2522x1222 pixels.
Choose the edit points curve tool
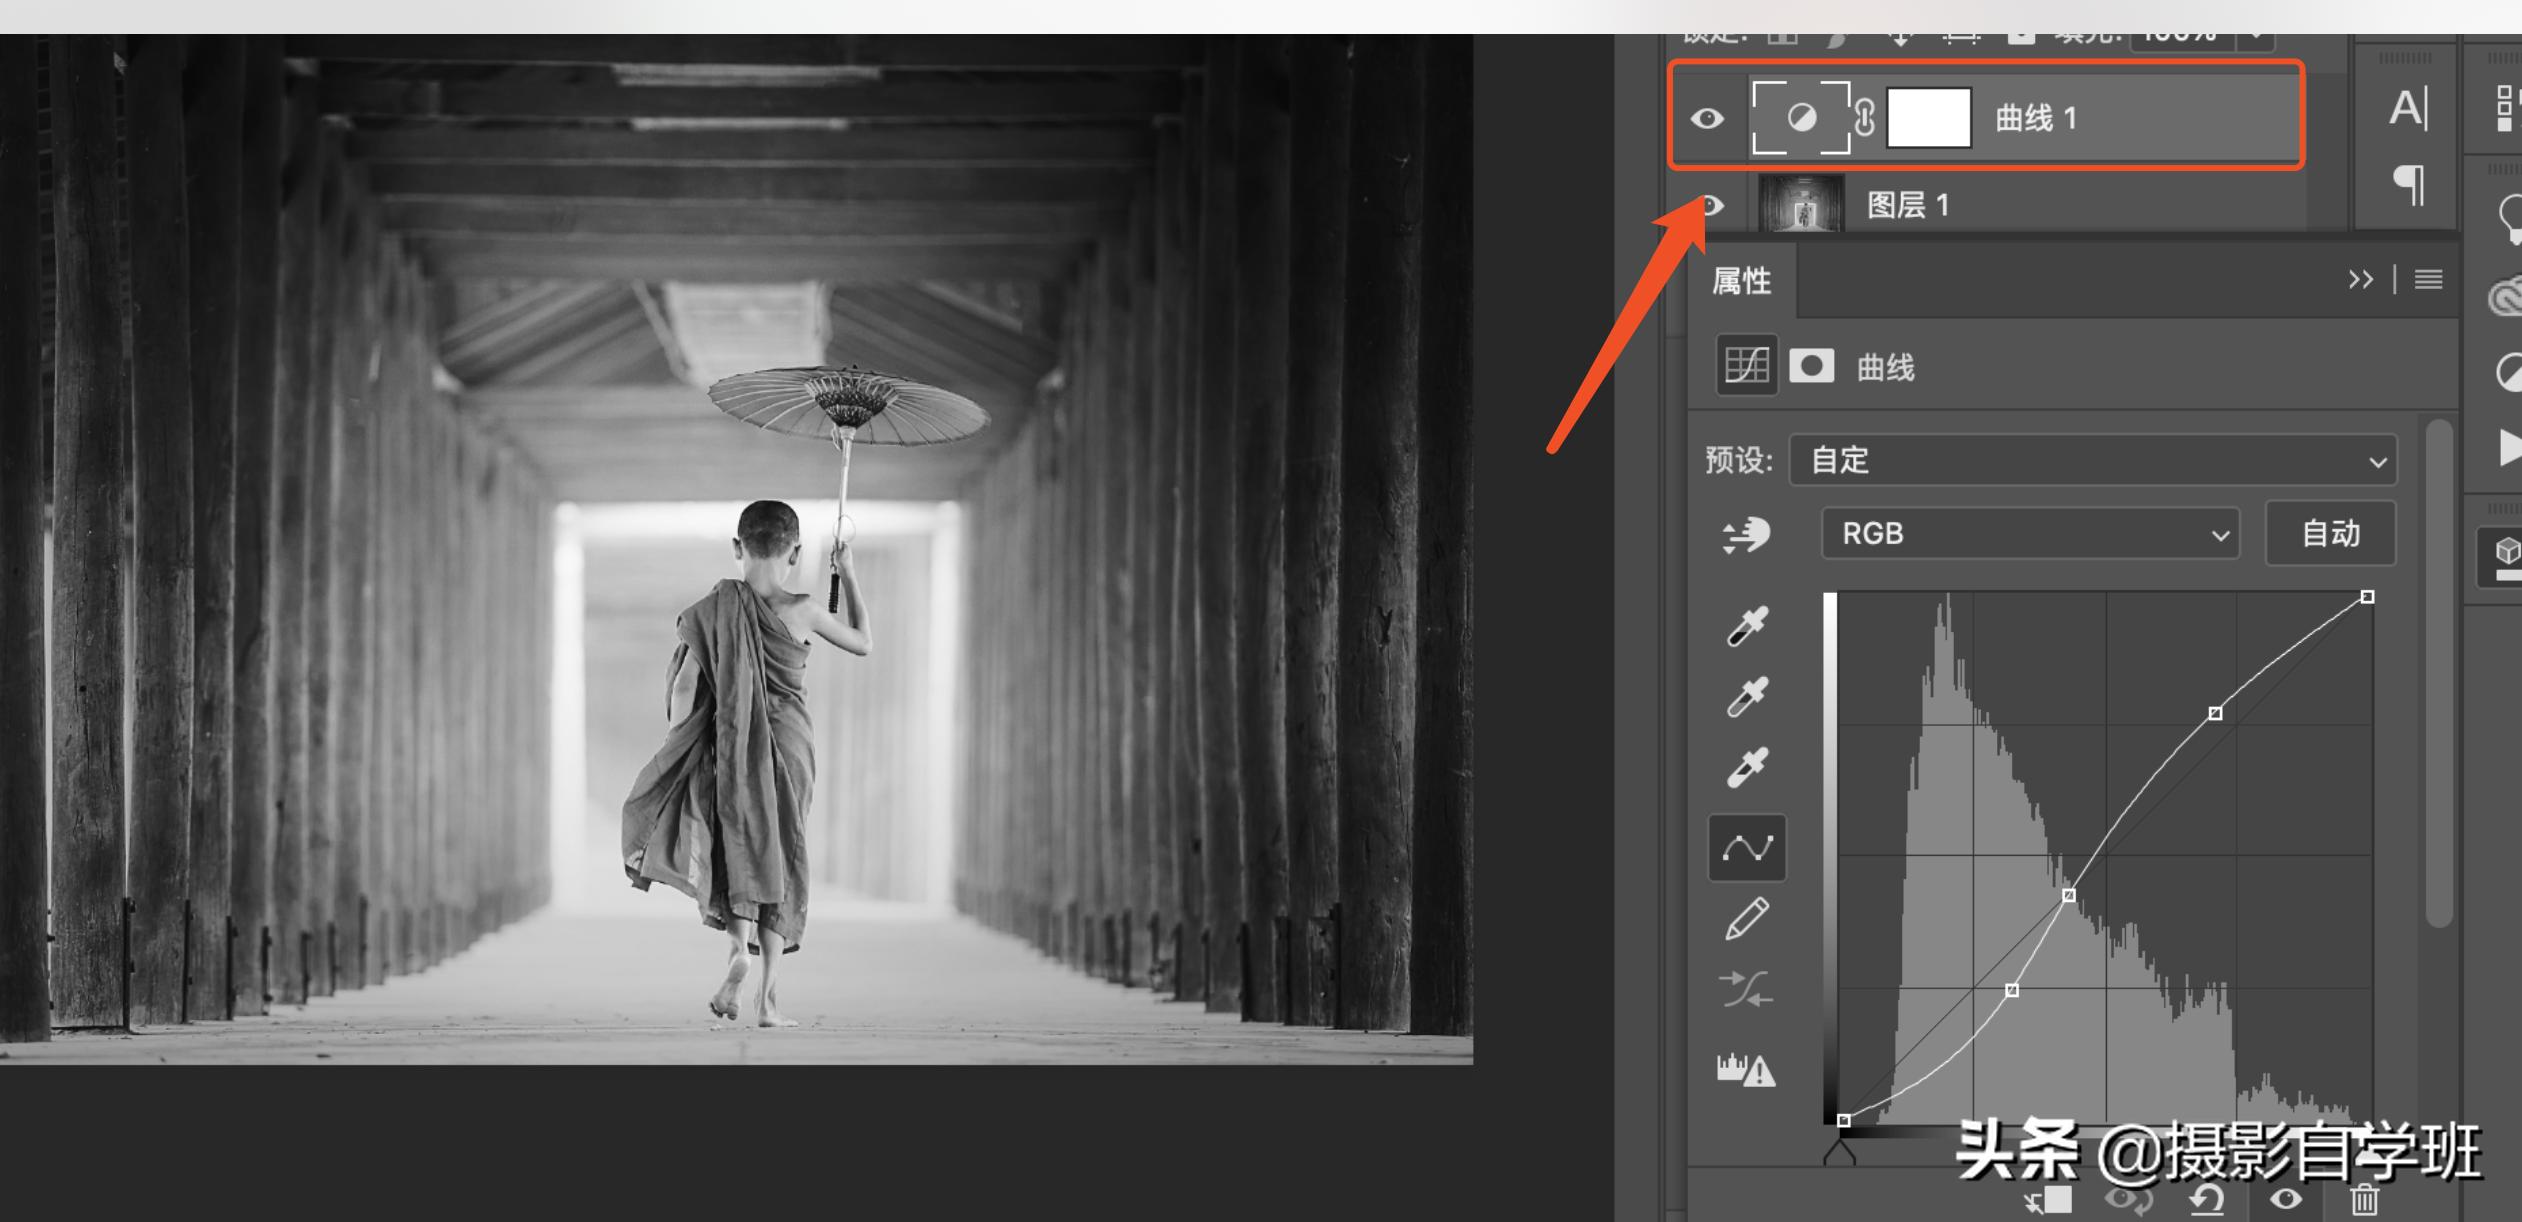click(1747, 849)
